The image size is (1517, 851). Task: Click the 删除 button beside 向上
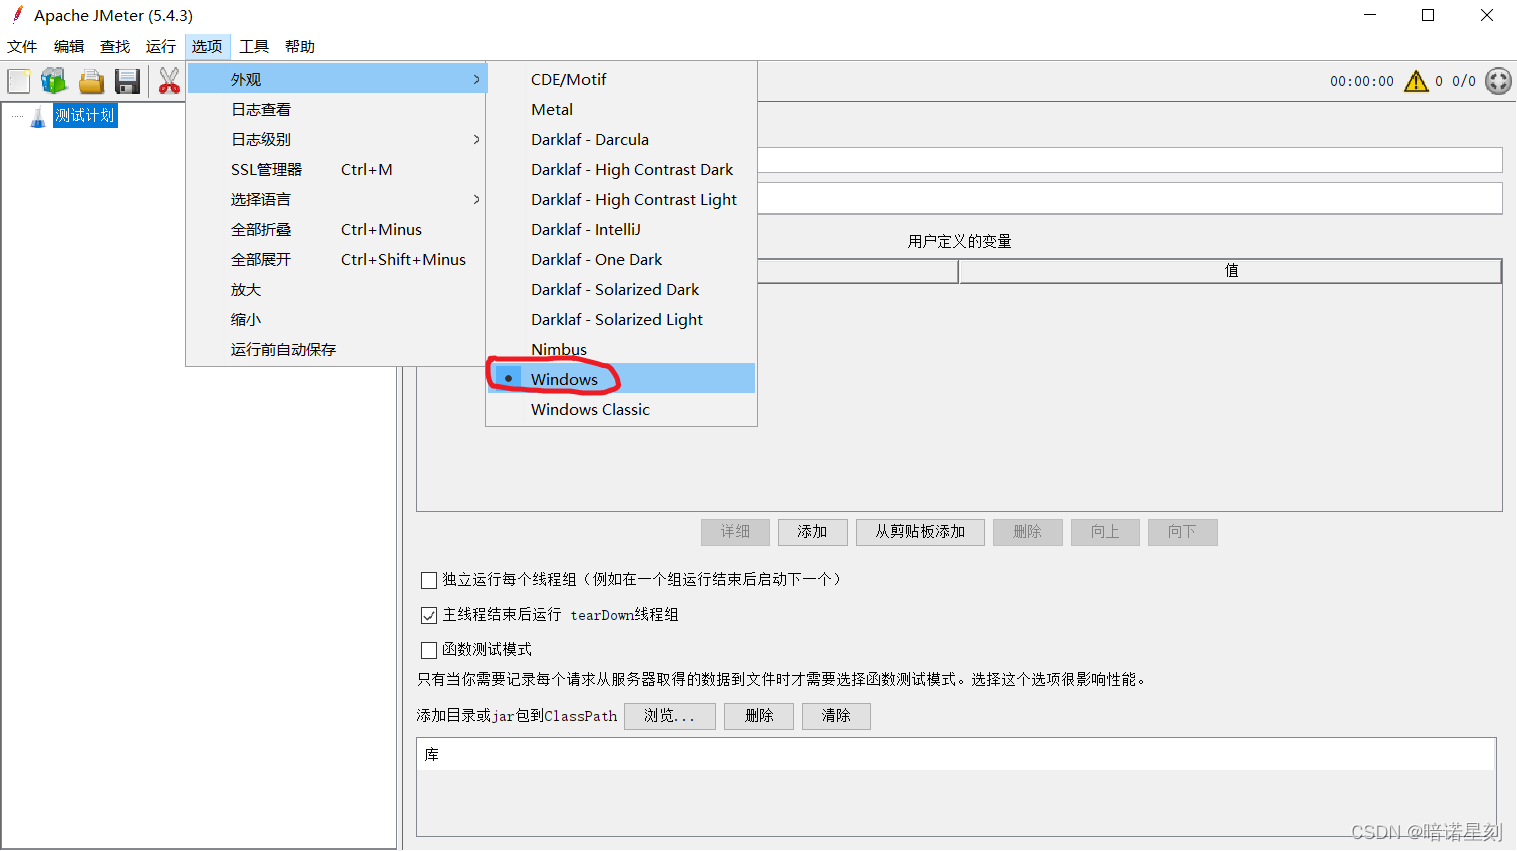1027,532
